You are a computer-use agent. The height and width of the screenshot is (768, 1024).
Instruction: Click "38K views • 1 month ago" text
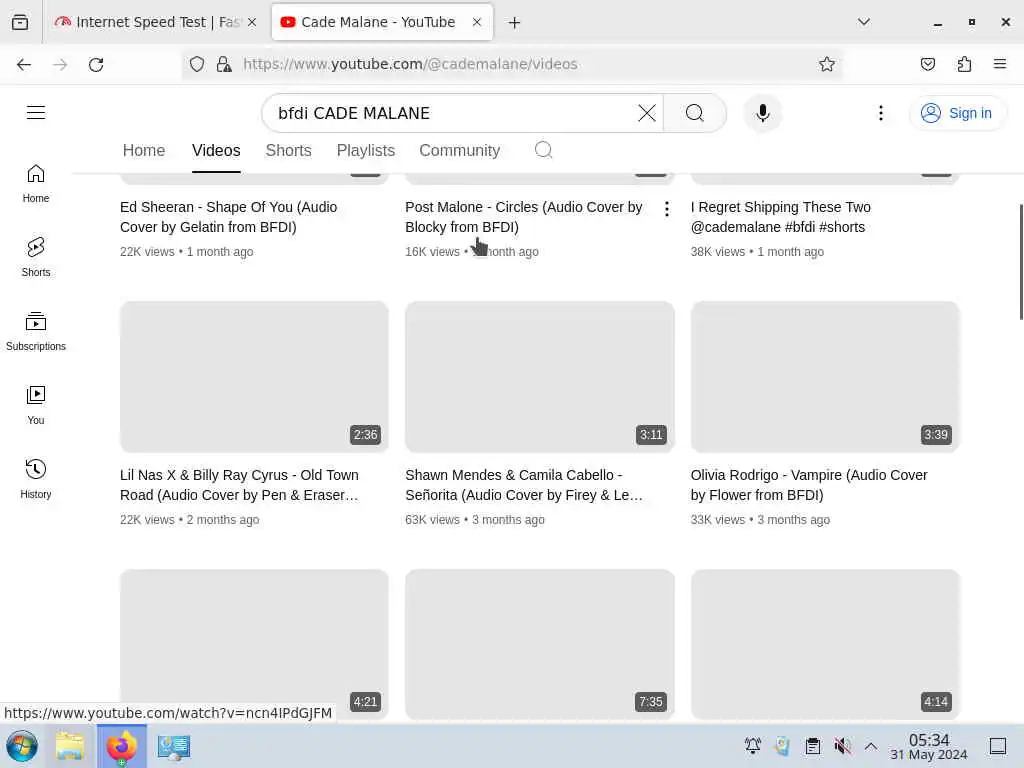757,252
